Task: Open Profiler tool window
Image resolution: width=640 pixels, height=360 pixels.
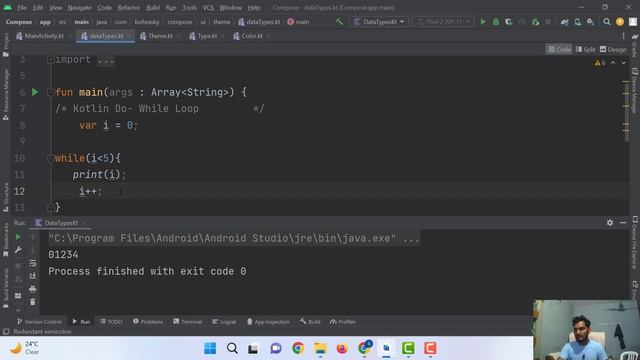Action: click(x=342, y=322)
